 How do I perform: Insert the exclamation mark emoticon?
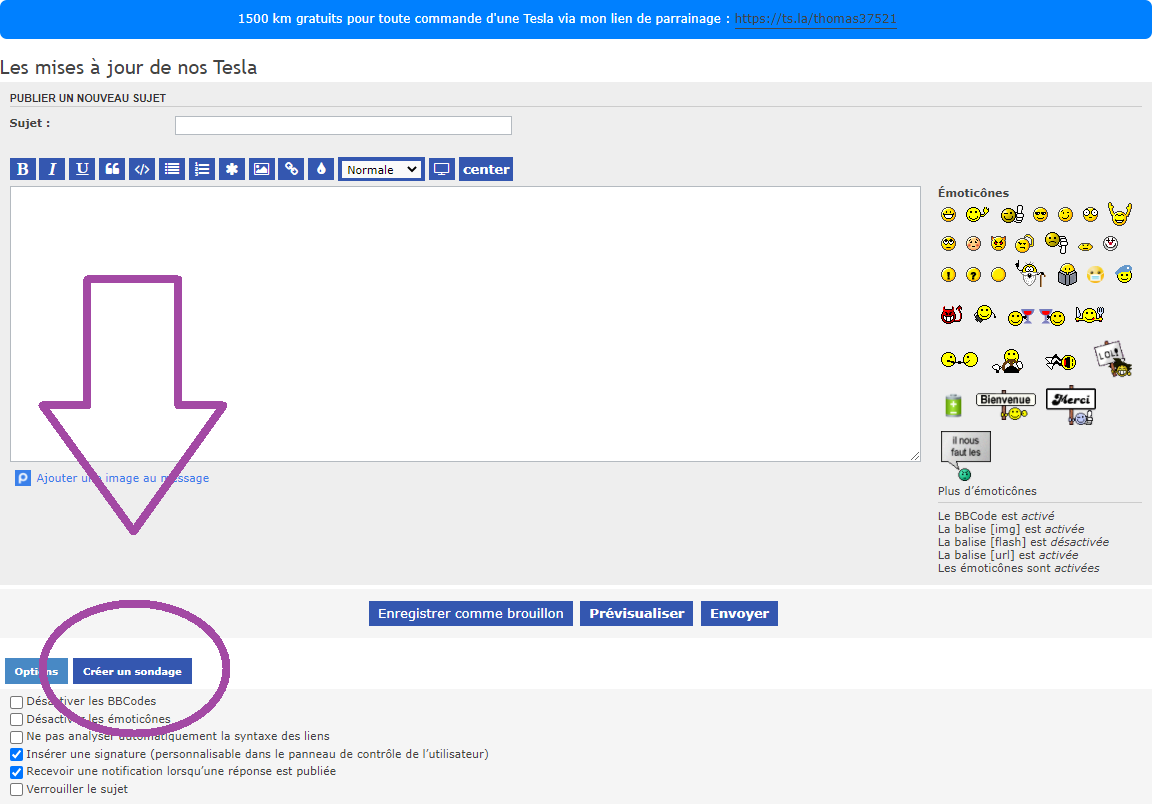948,274
